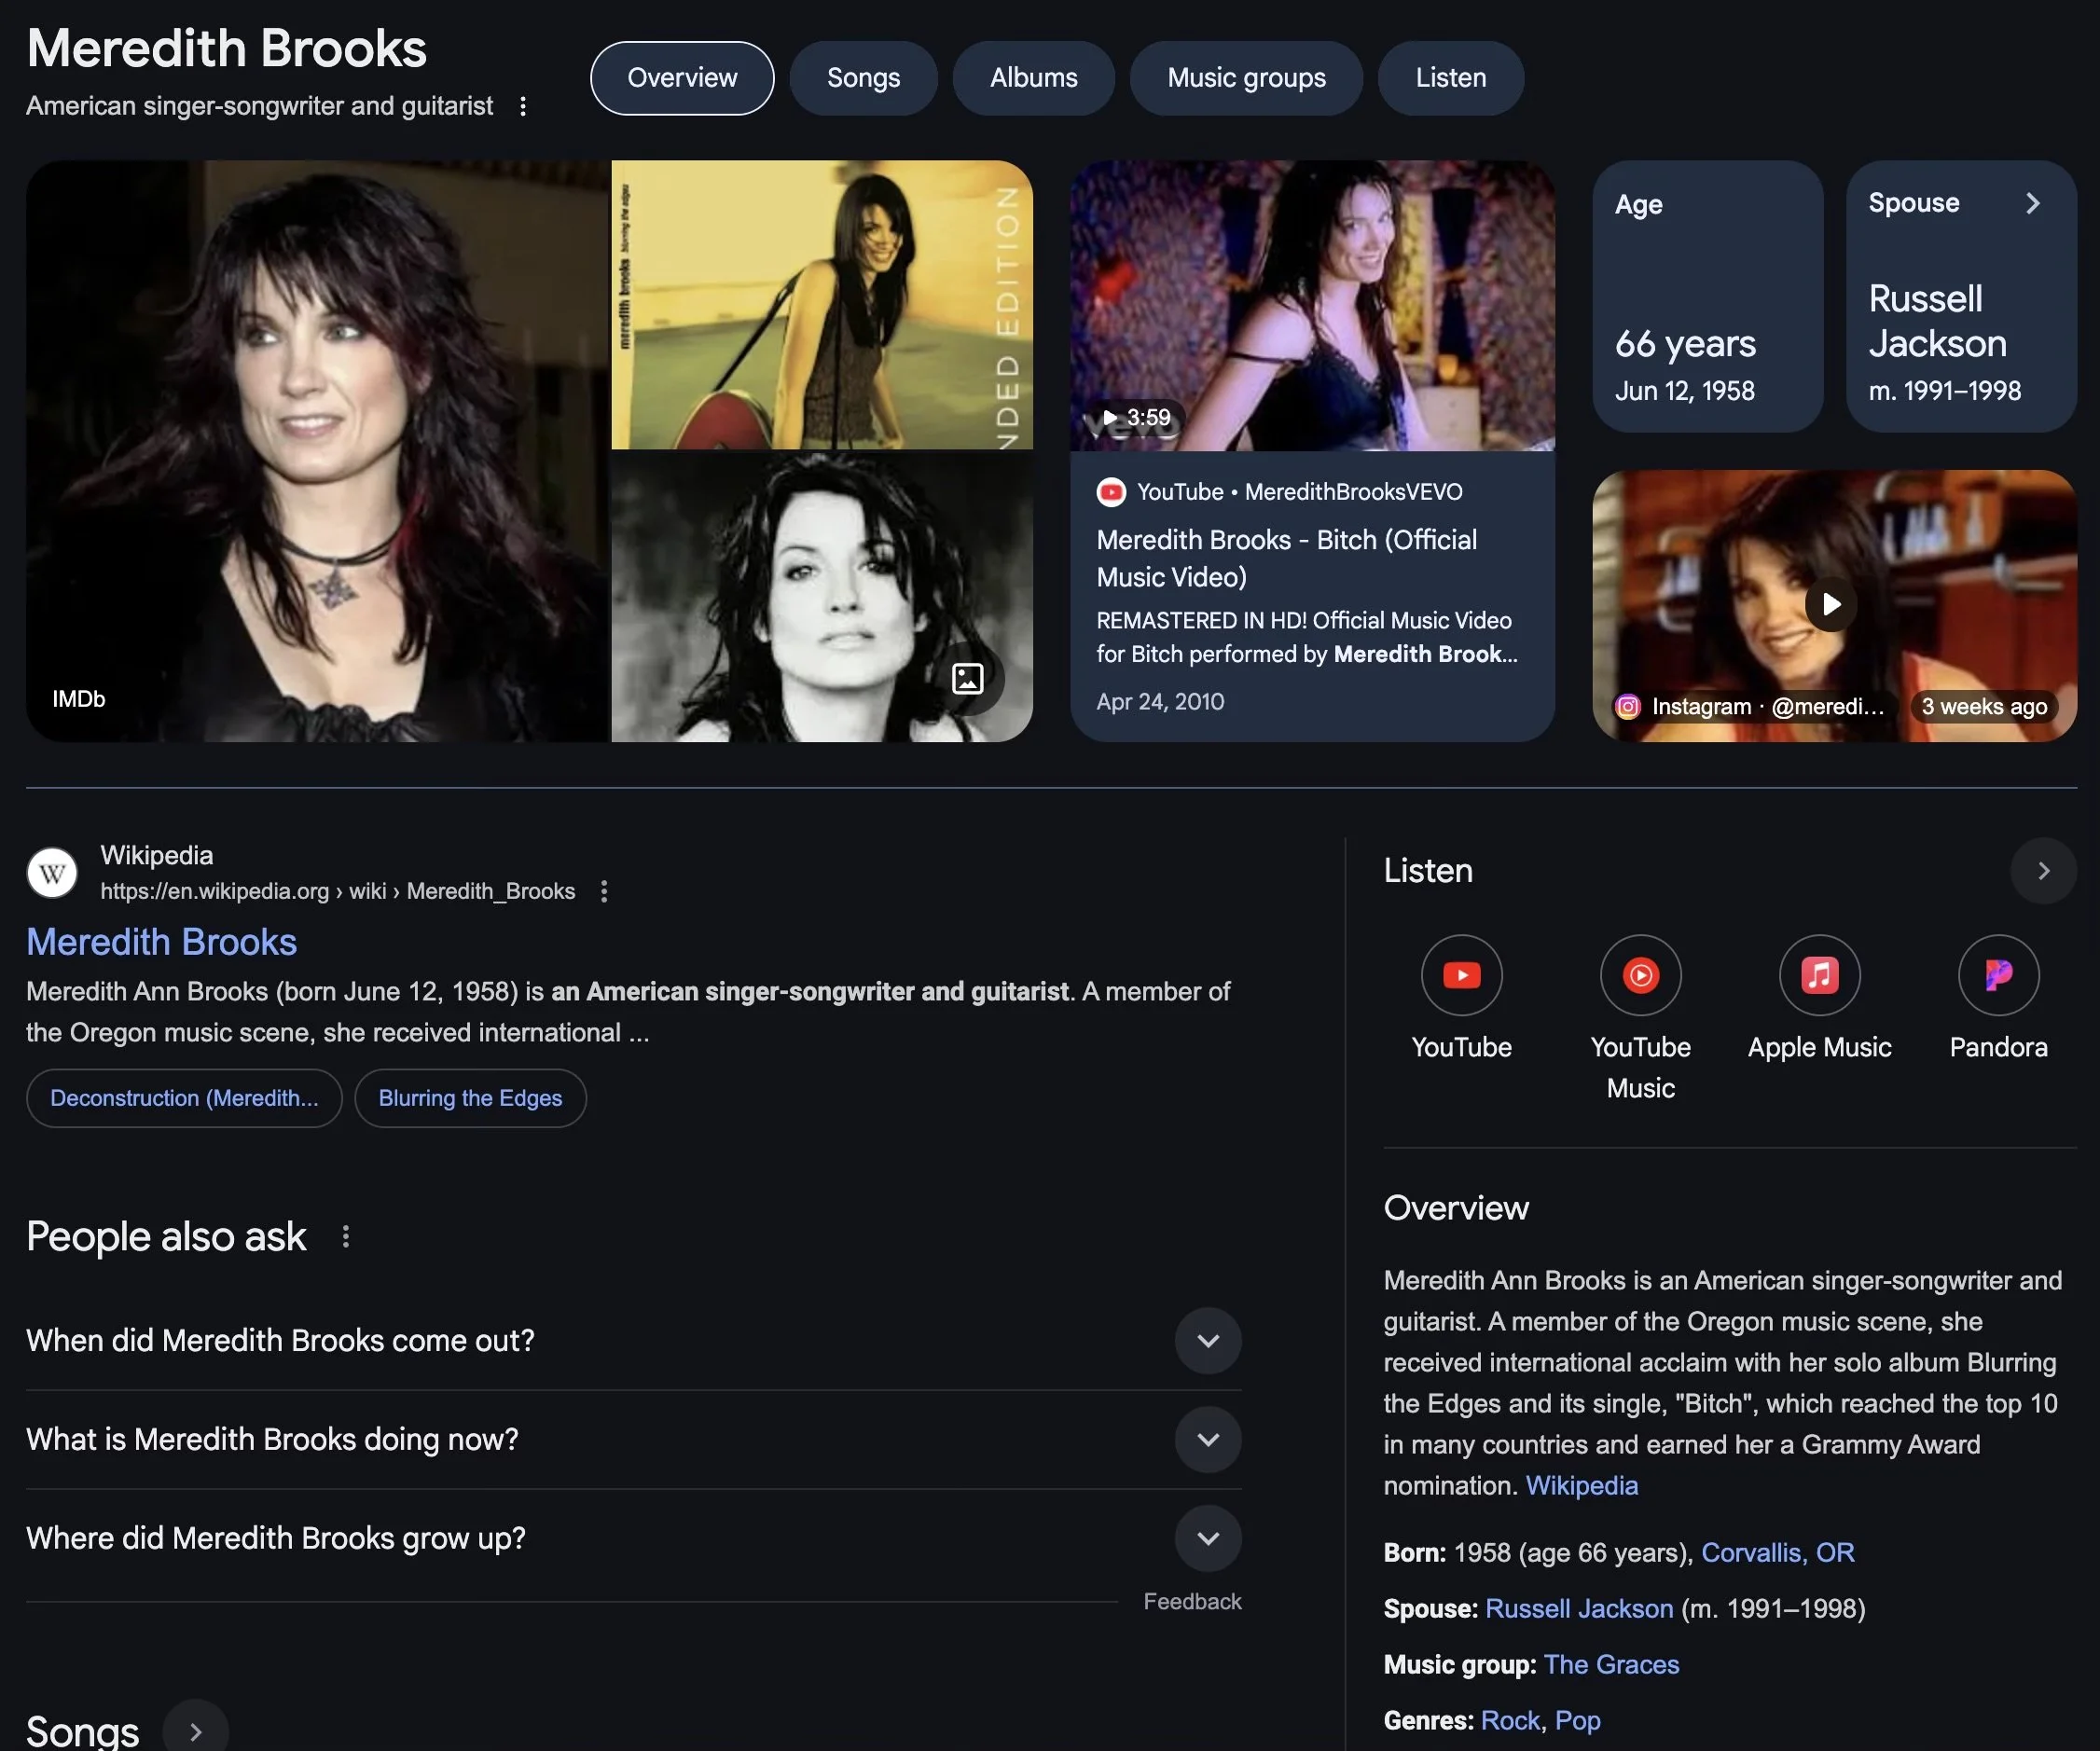Screen dimensions: 2100x1751
Task: Open YouTube Music listen icon
Action: 1640,974
